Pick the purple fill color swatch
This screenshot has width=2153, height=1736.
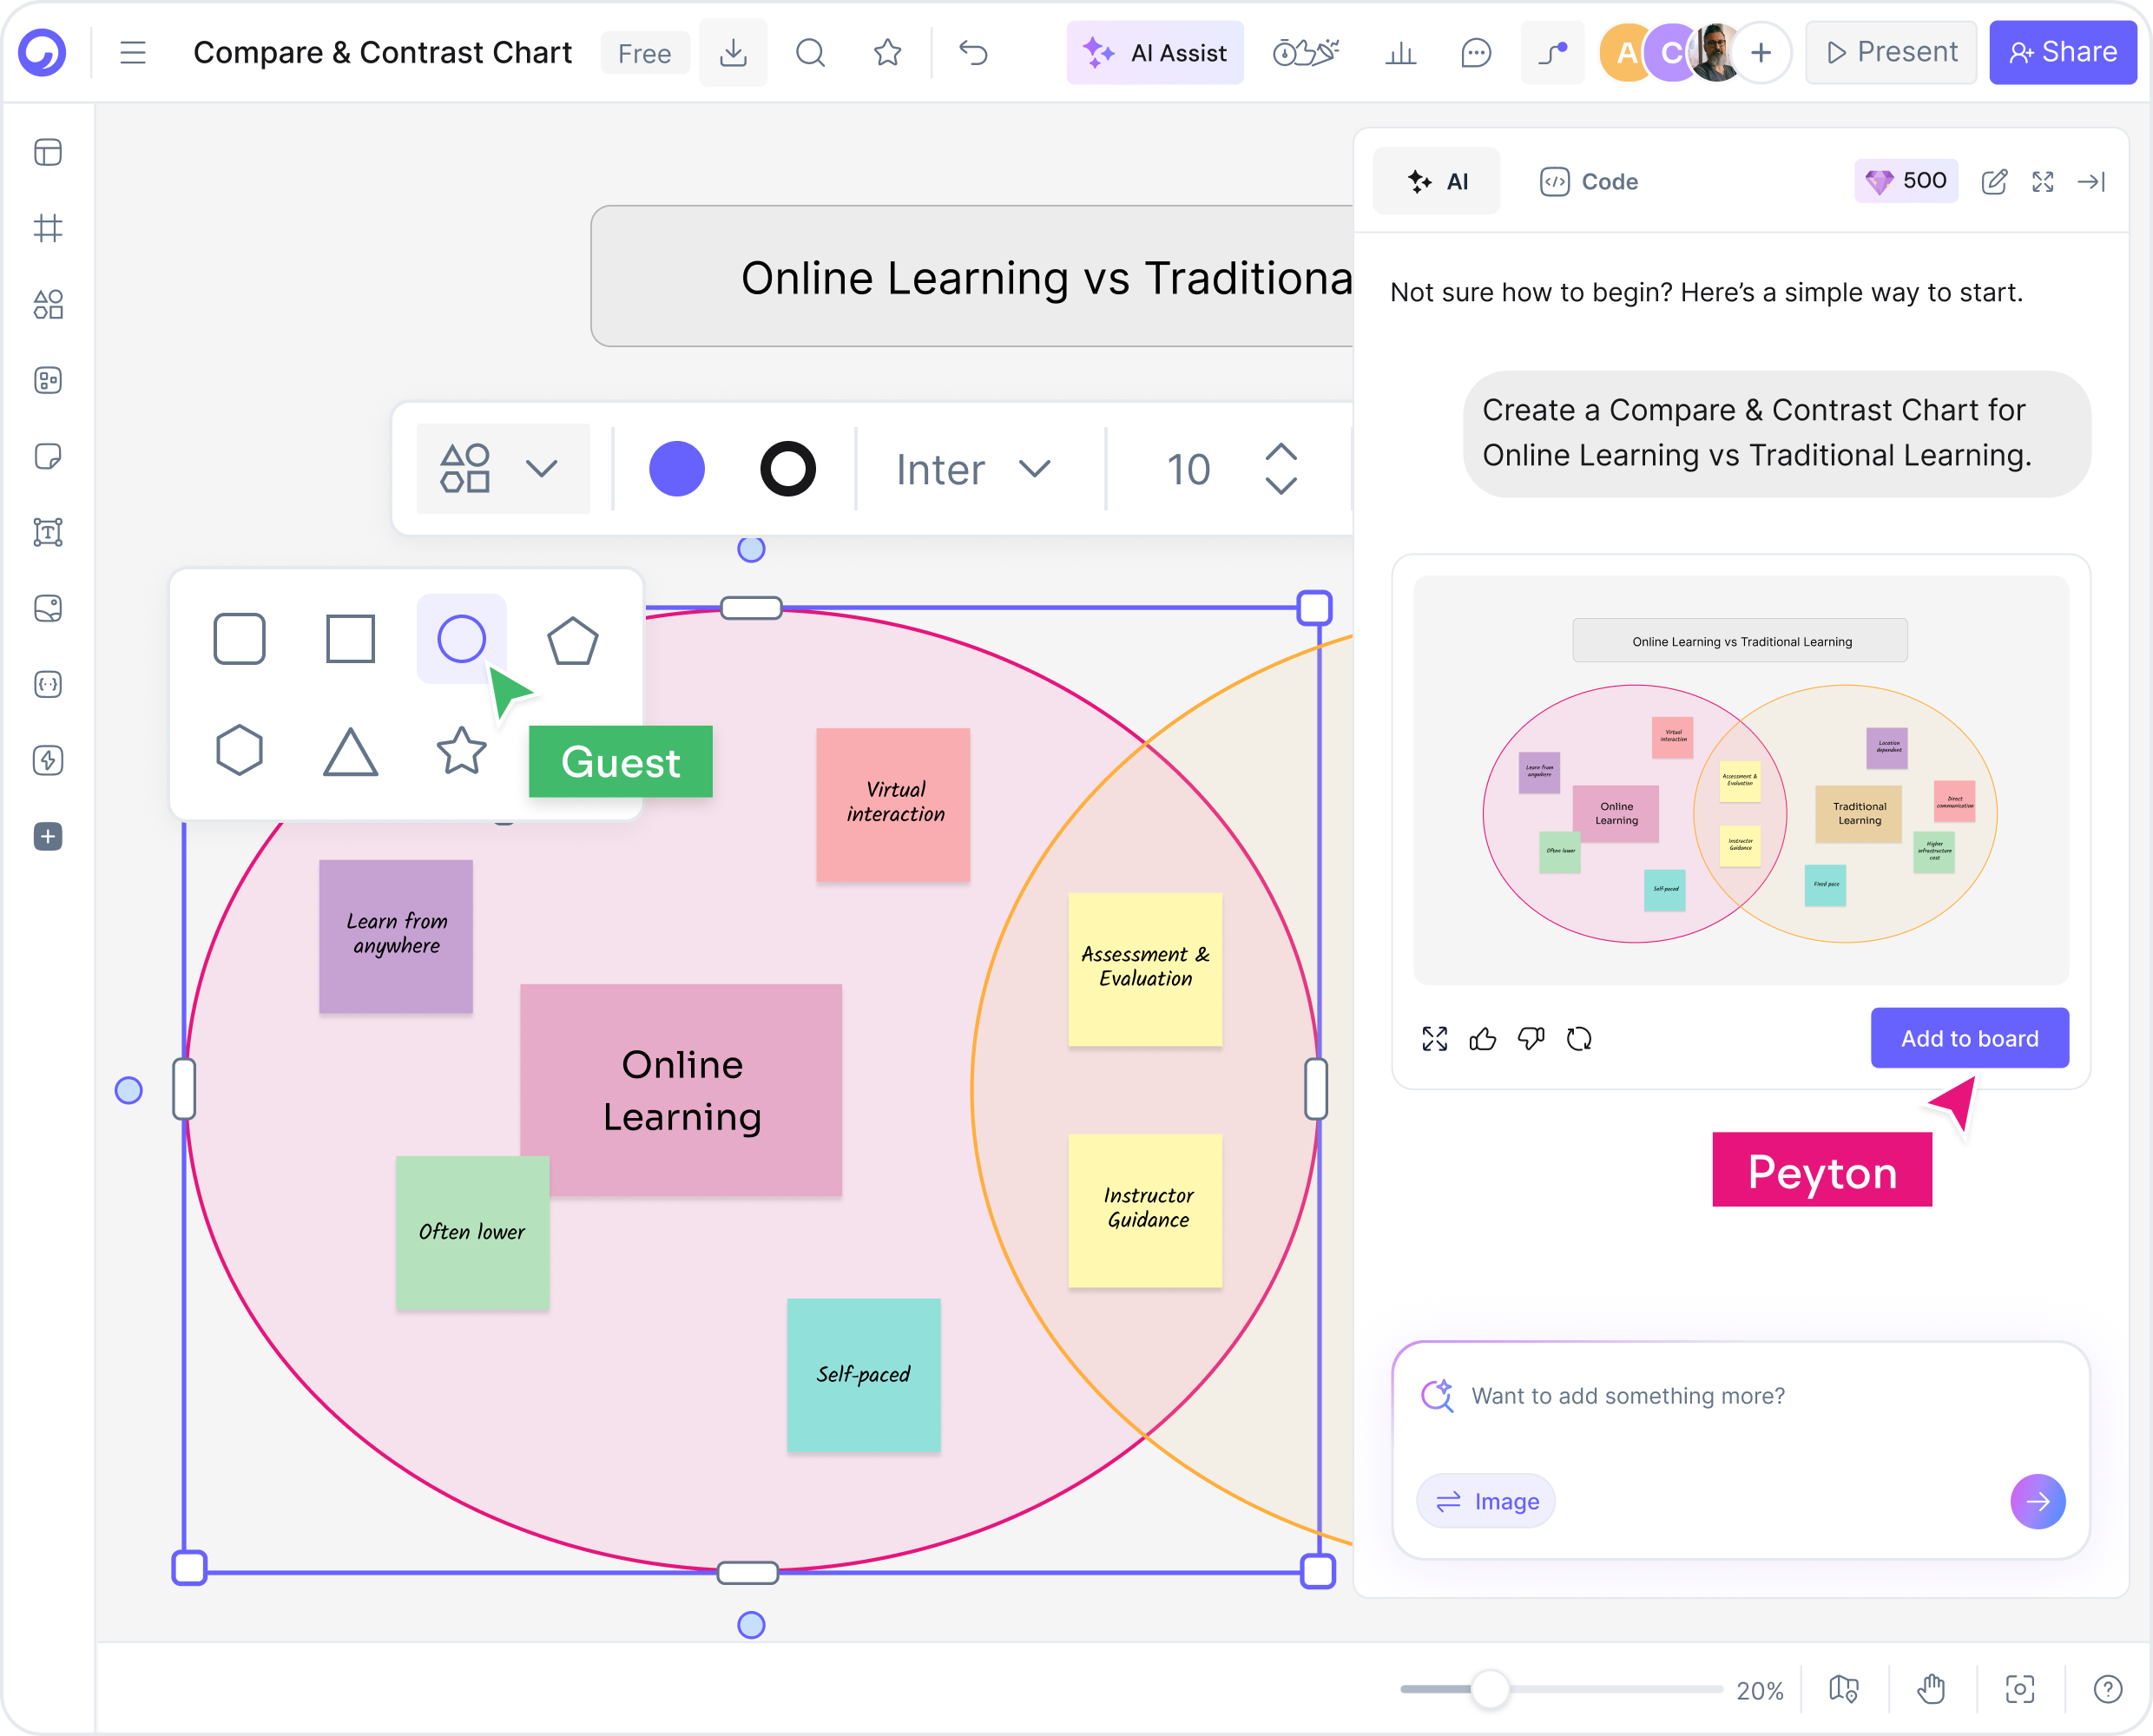click(677, 469)
